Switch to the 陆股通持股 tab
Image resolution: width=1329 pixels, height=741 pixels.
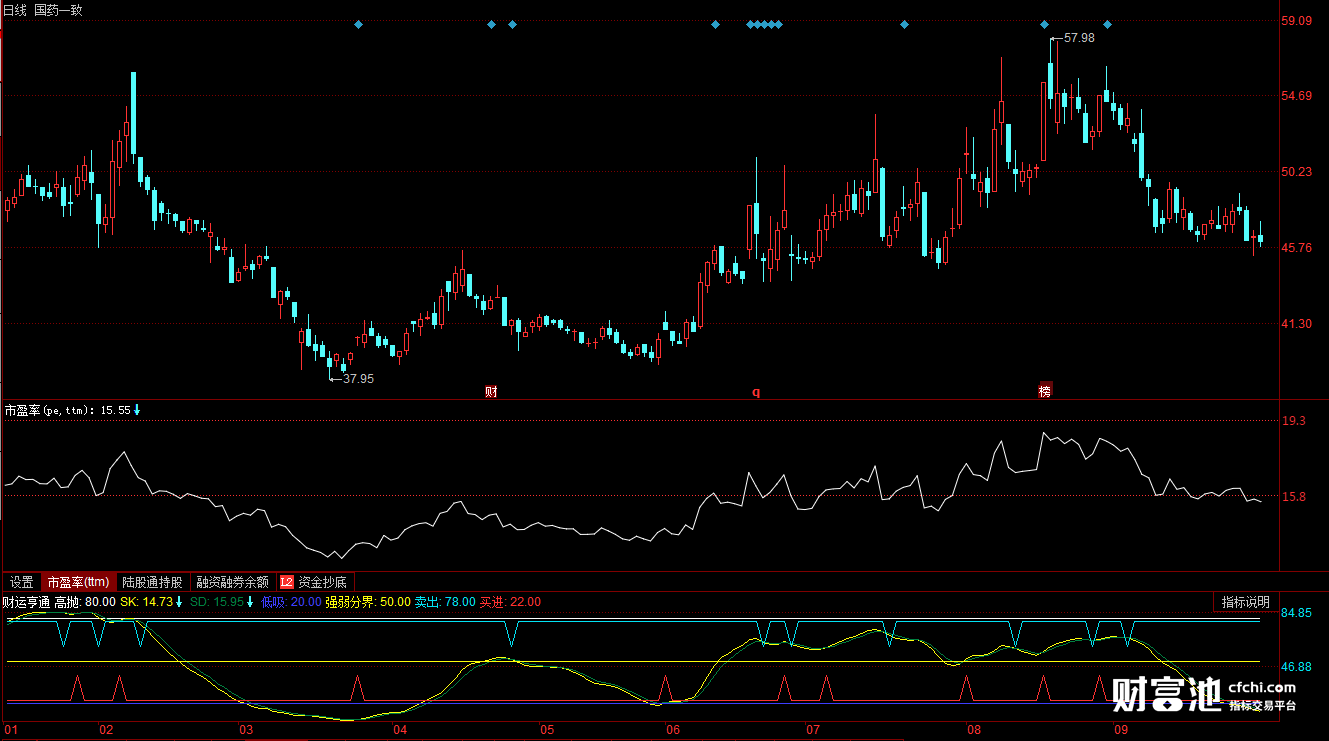(153, 582)
